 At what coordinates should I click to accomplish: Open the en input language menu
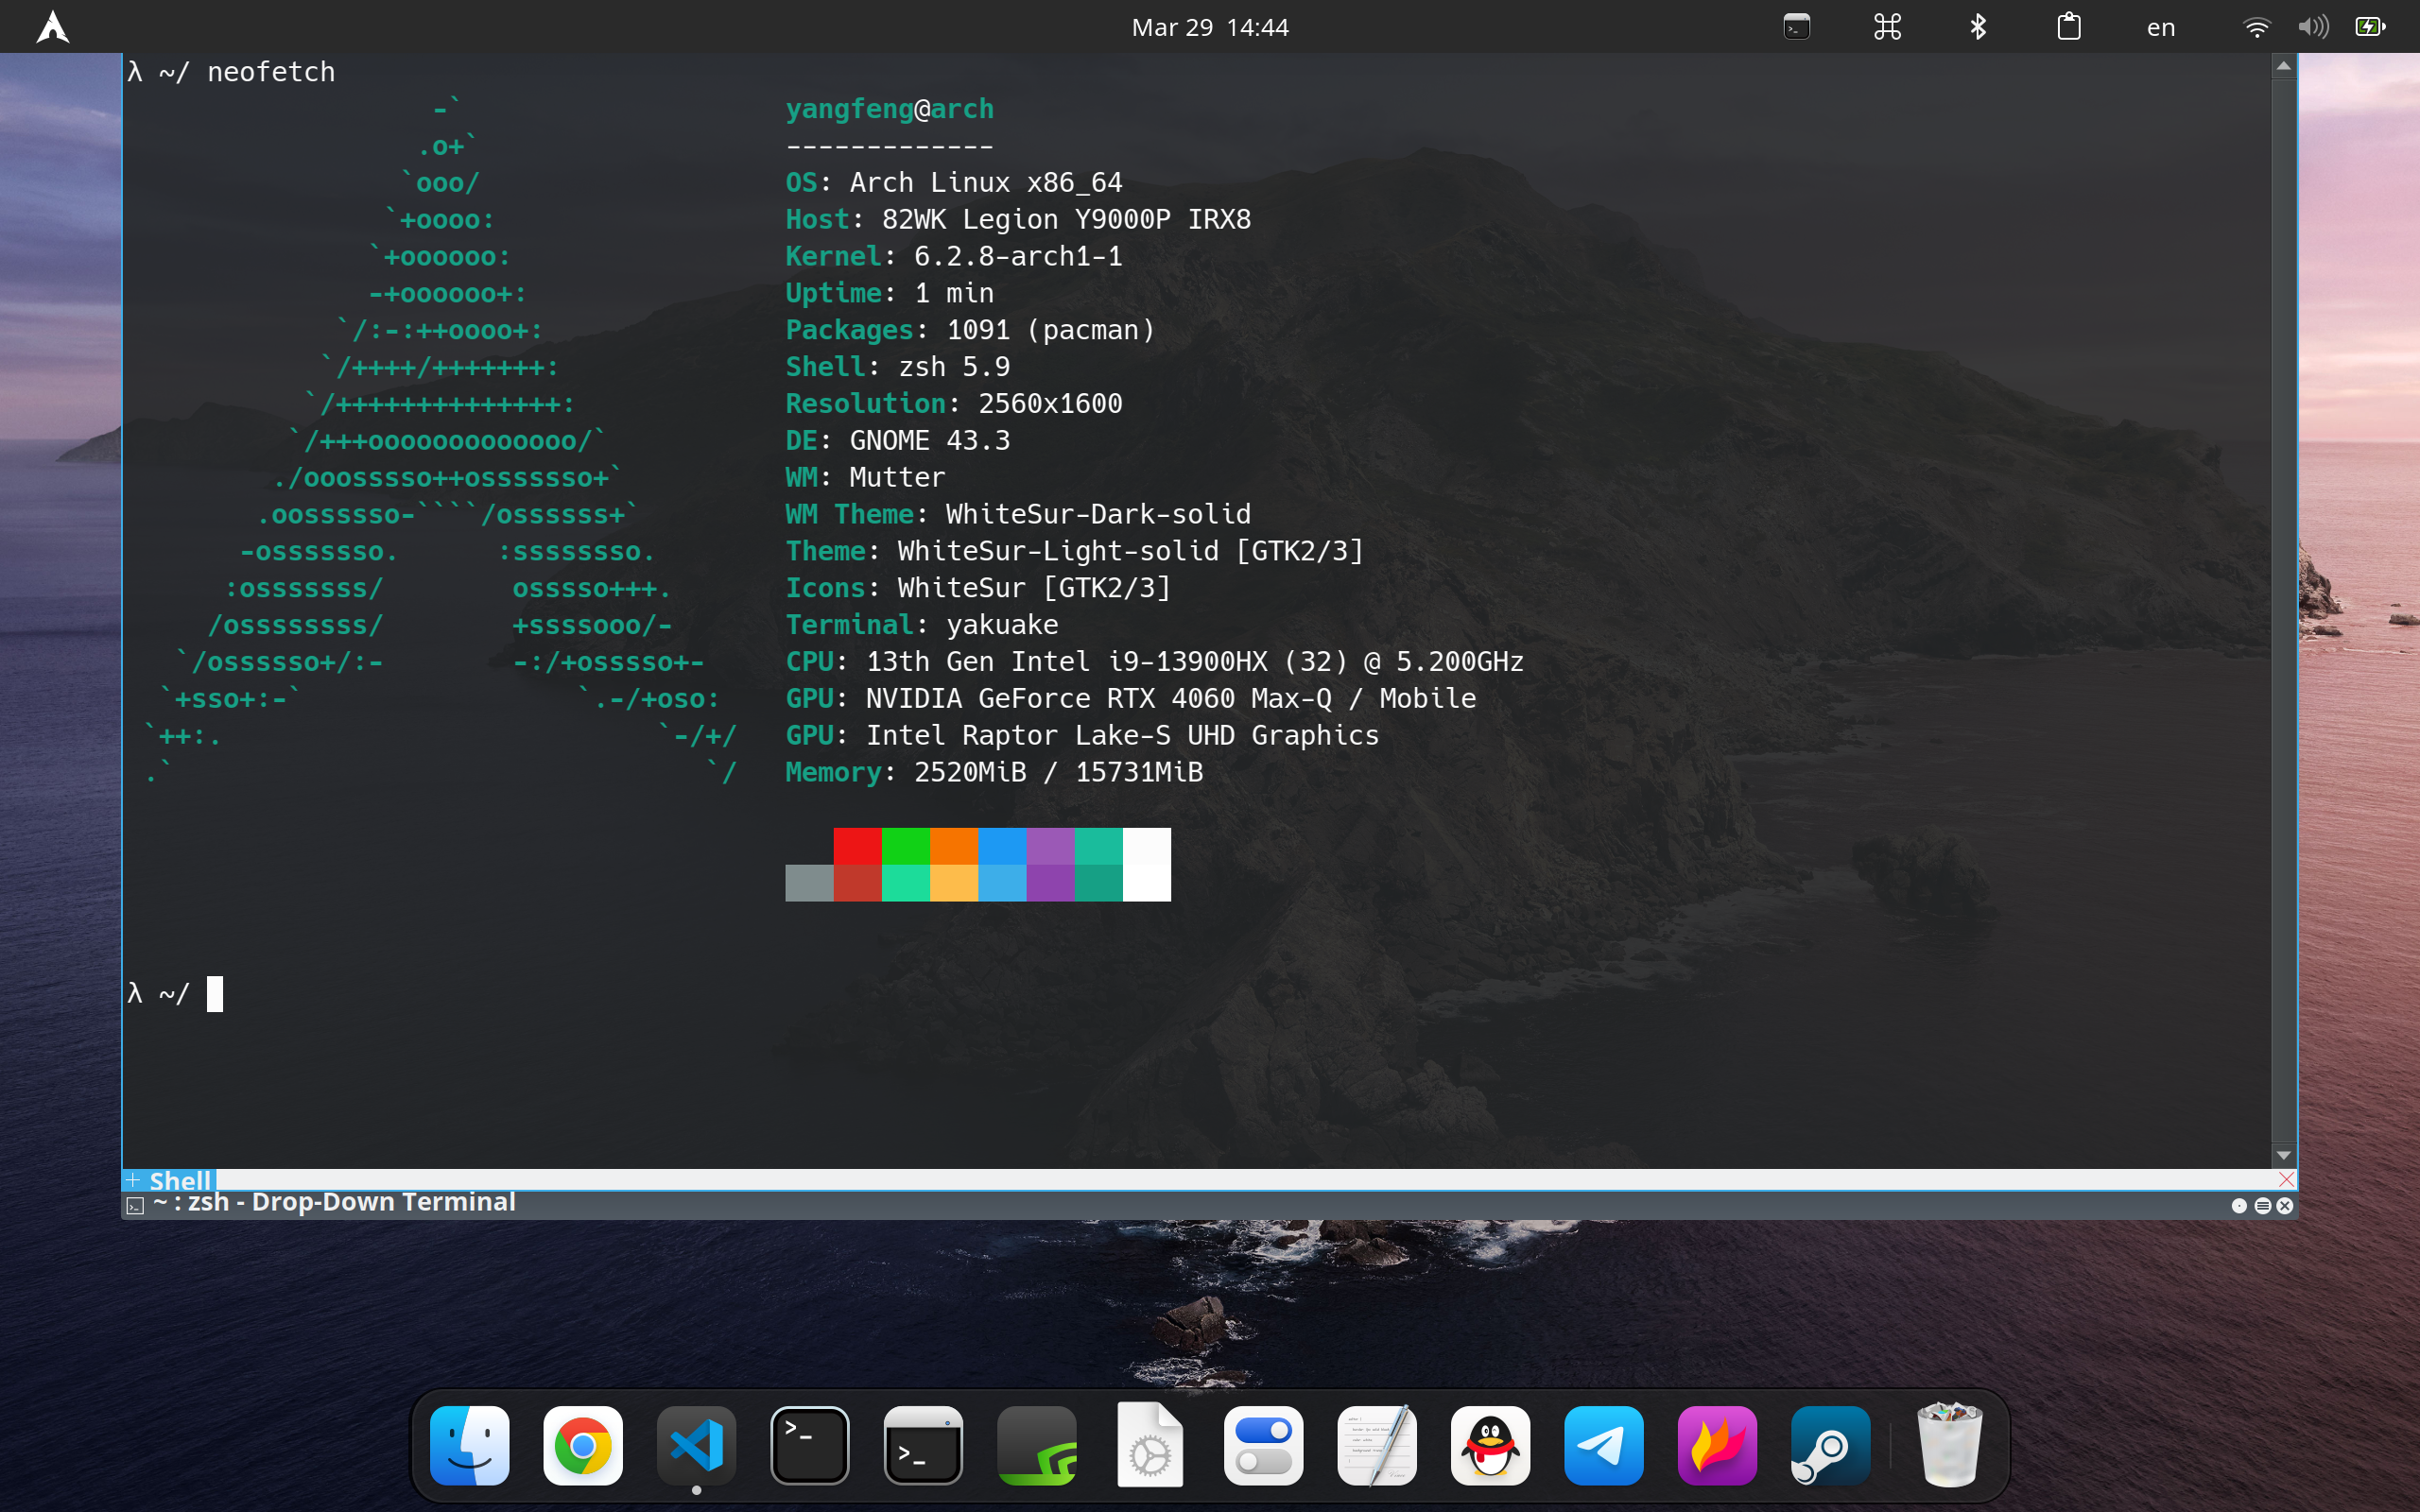click(x=2161, y=28)
